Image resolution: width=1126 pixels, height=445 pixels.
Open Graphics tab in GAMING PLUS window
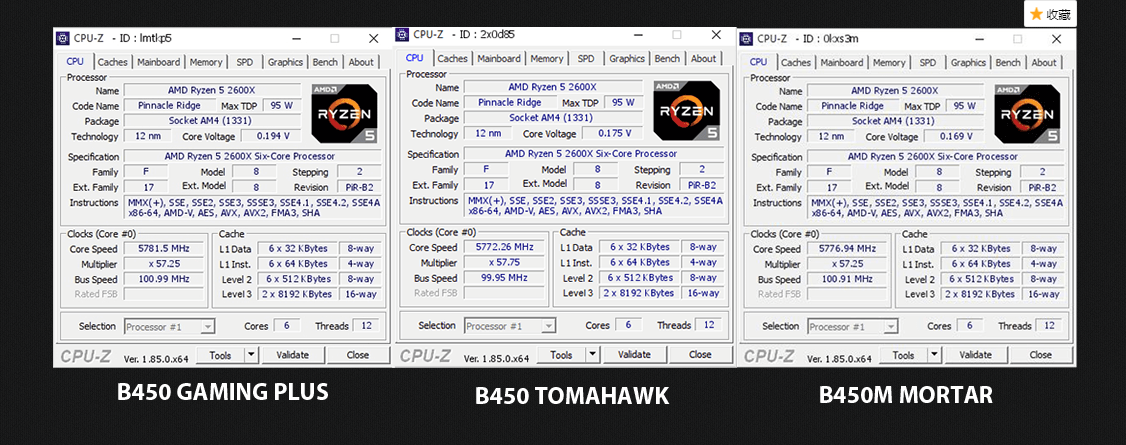285,62
